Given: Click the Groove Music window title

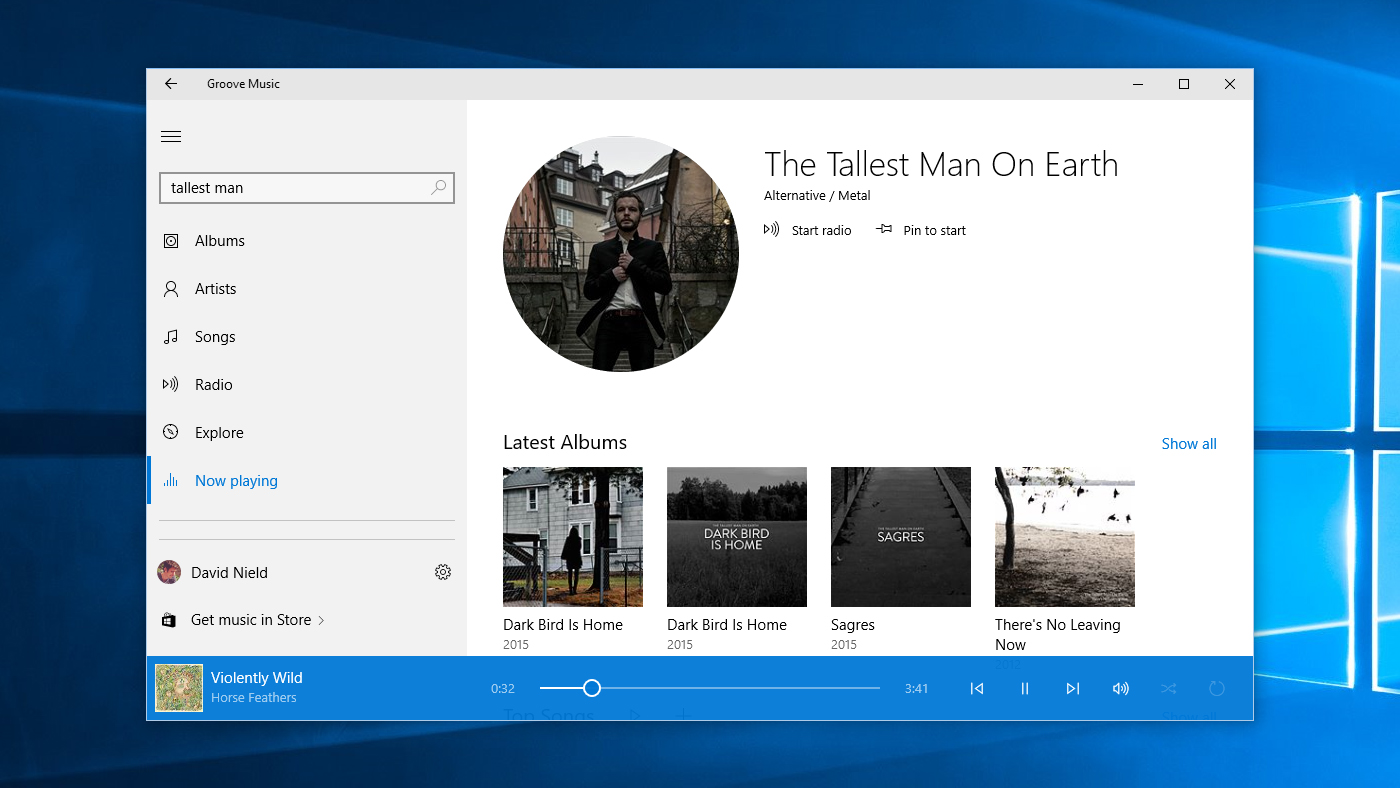Looking at the screenshot, I should pyautogui.click(x=243, y=84).
